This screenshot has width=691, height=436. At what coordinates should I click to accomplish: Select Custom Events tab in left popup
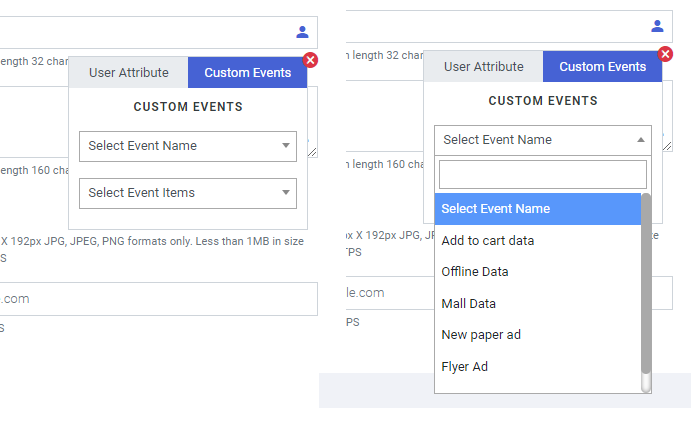tap(247, 72)
